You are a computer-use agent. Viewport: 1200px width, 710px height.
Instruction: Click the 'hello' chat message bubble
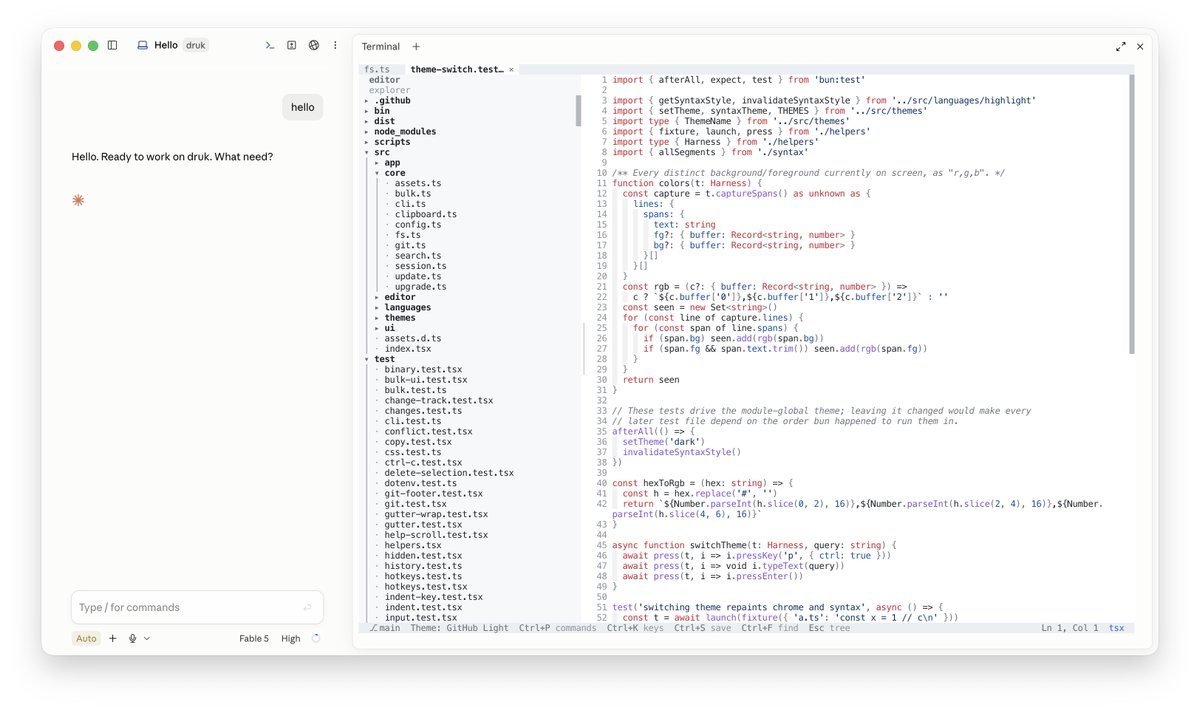coord(302,108)
